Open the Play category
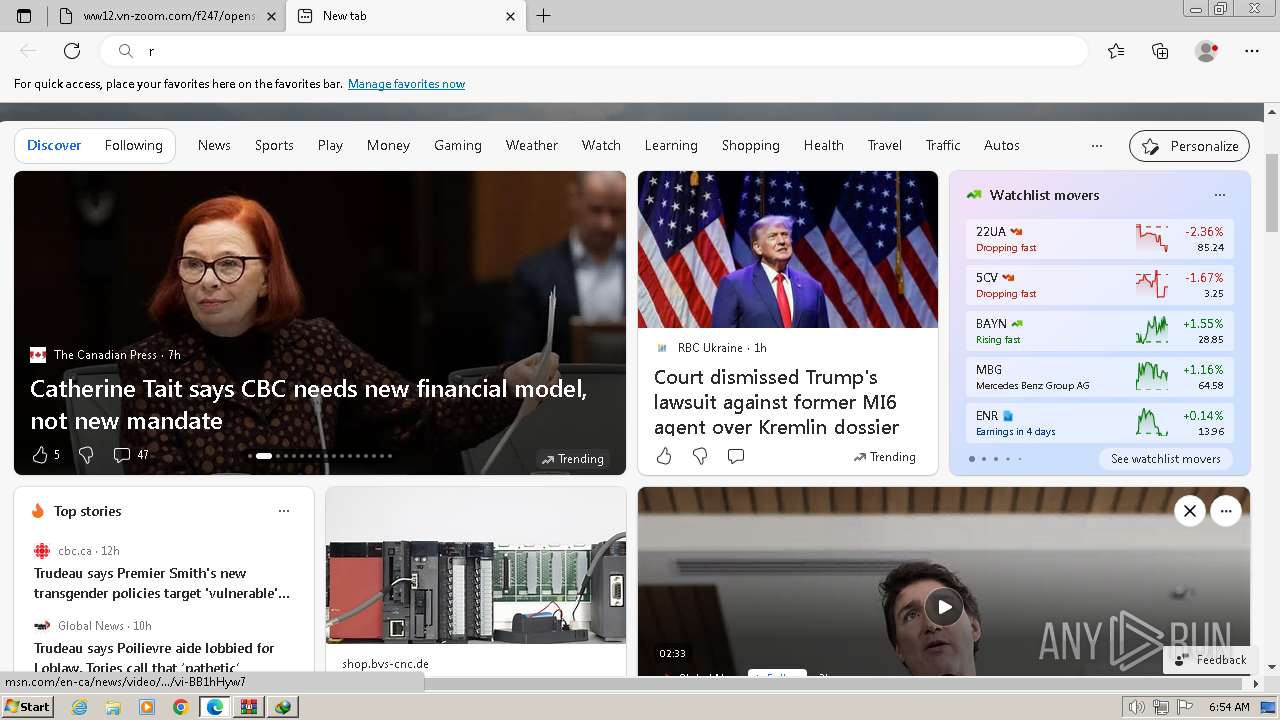The image size is (1280, 720). 330,146
